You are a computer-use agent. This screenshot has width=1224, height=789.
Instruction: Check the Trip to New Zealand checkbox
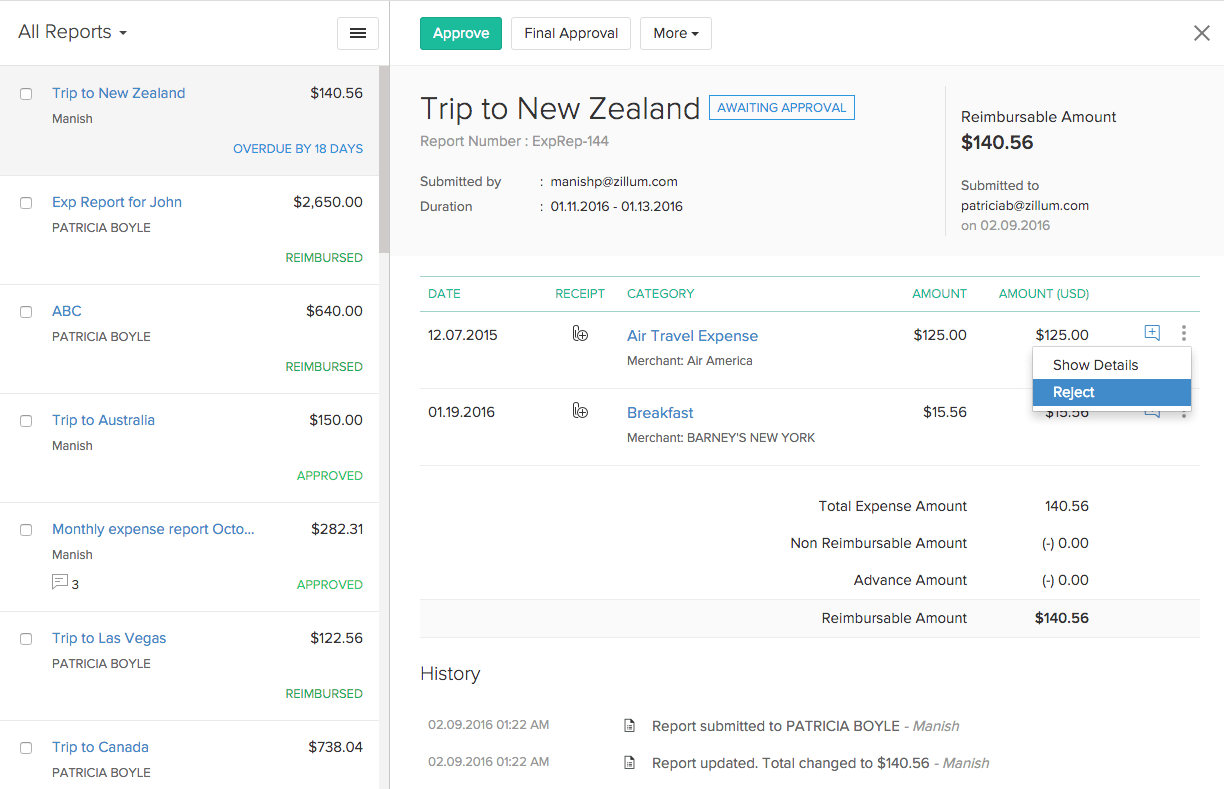[x=25, y=93]
